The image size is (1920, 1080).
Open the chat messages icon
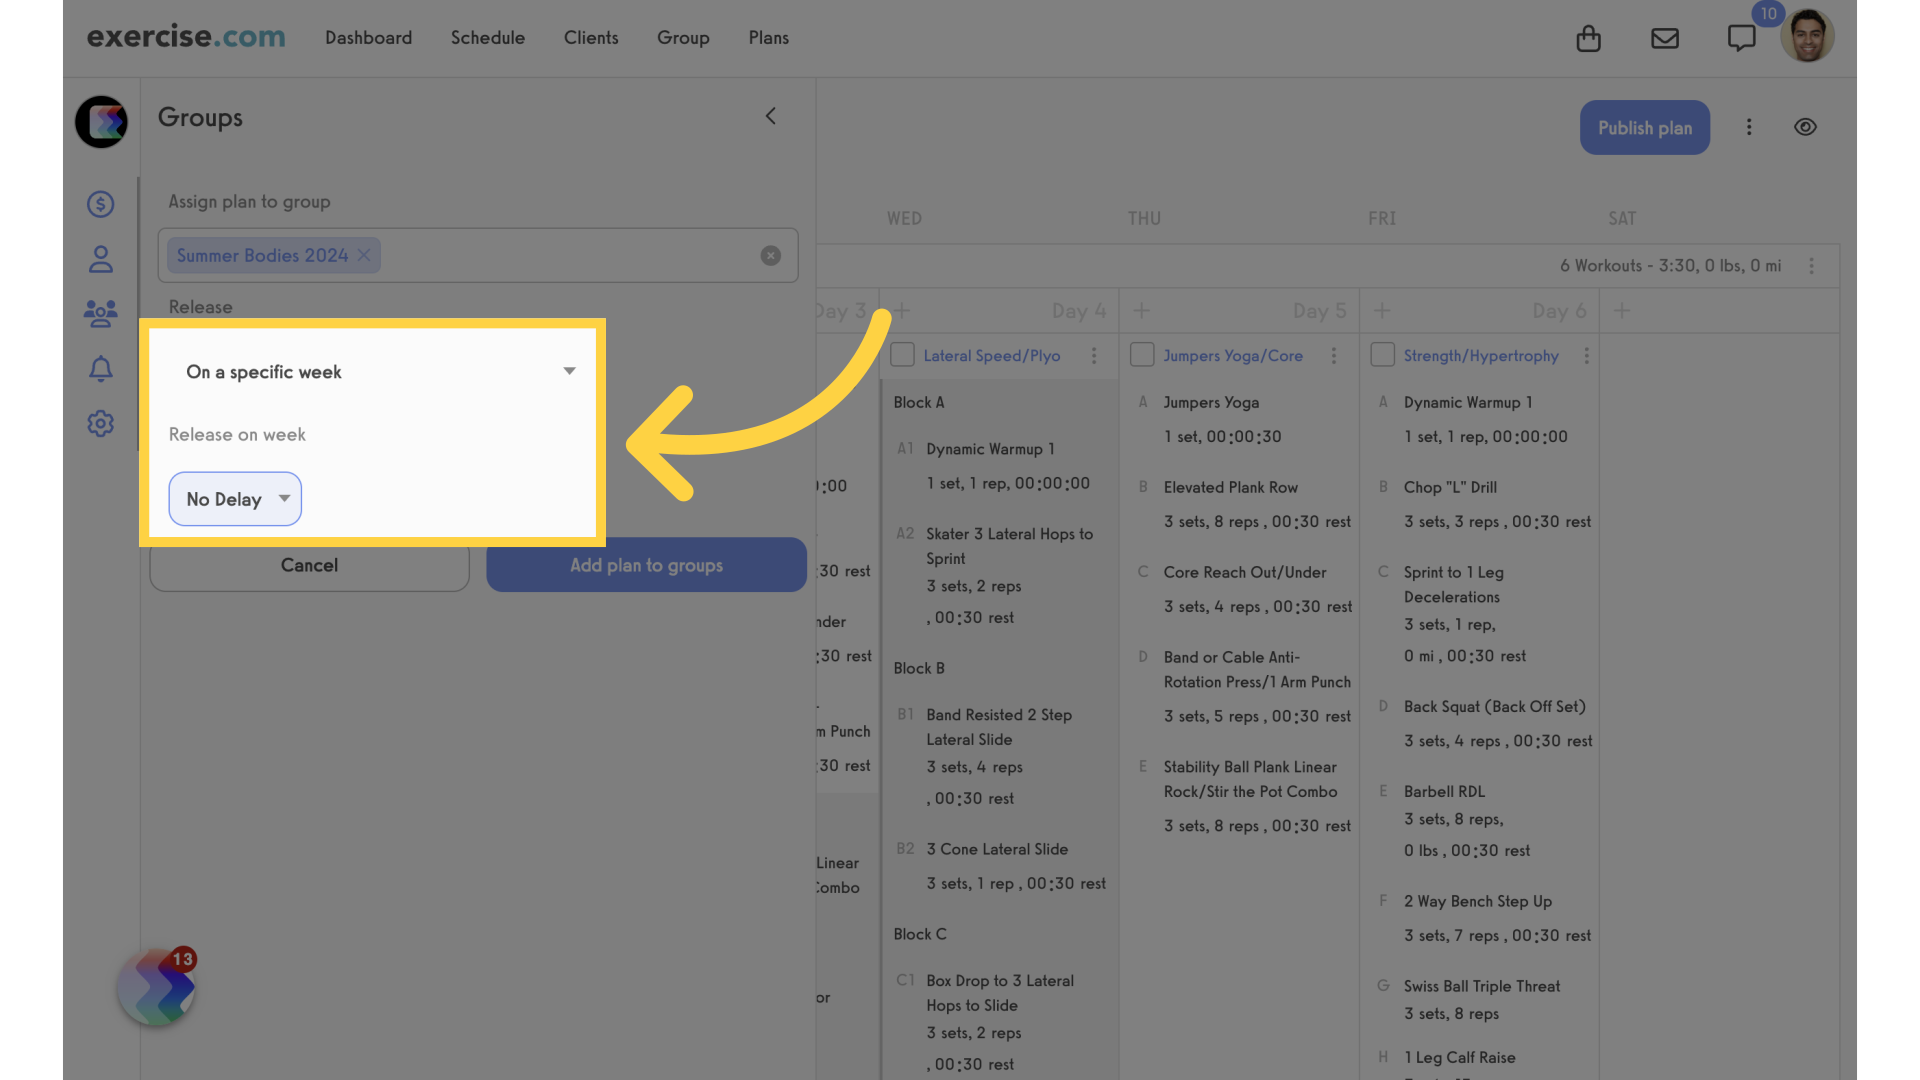[x=1741, y=38]
